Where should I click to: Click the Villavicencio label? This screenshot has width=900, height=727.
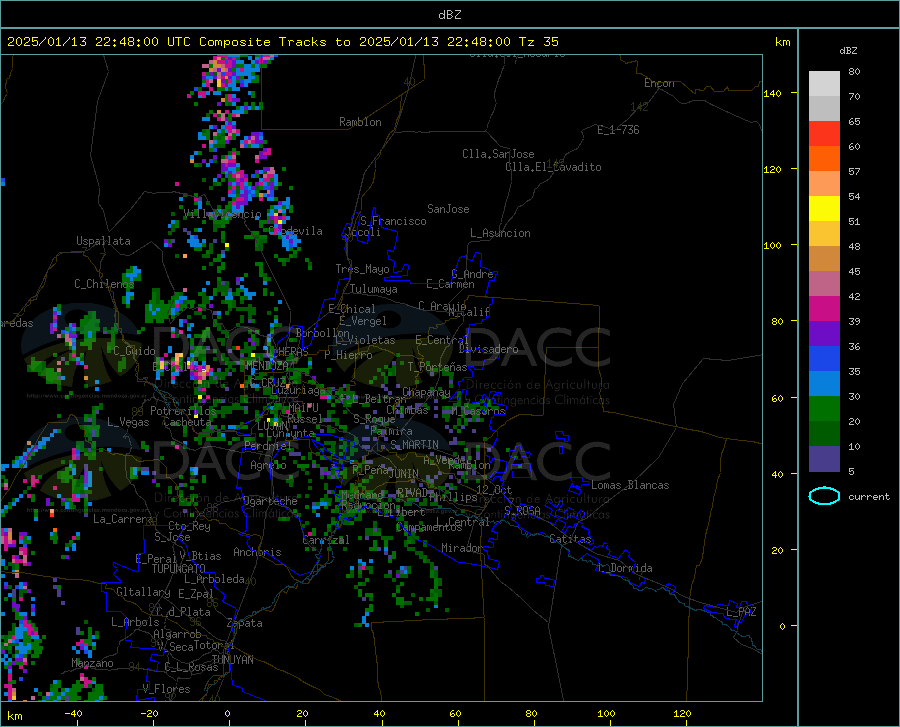point(222,214)
